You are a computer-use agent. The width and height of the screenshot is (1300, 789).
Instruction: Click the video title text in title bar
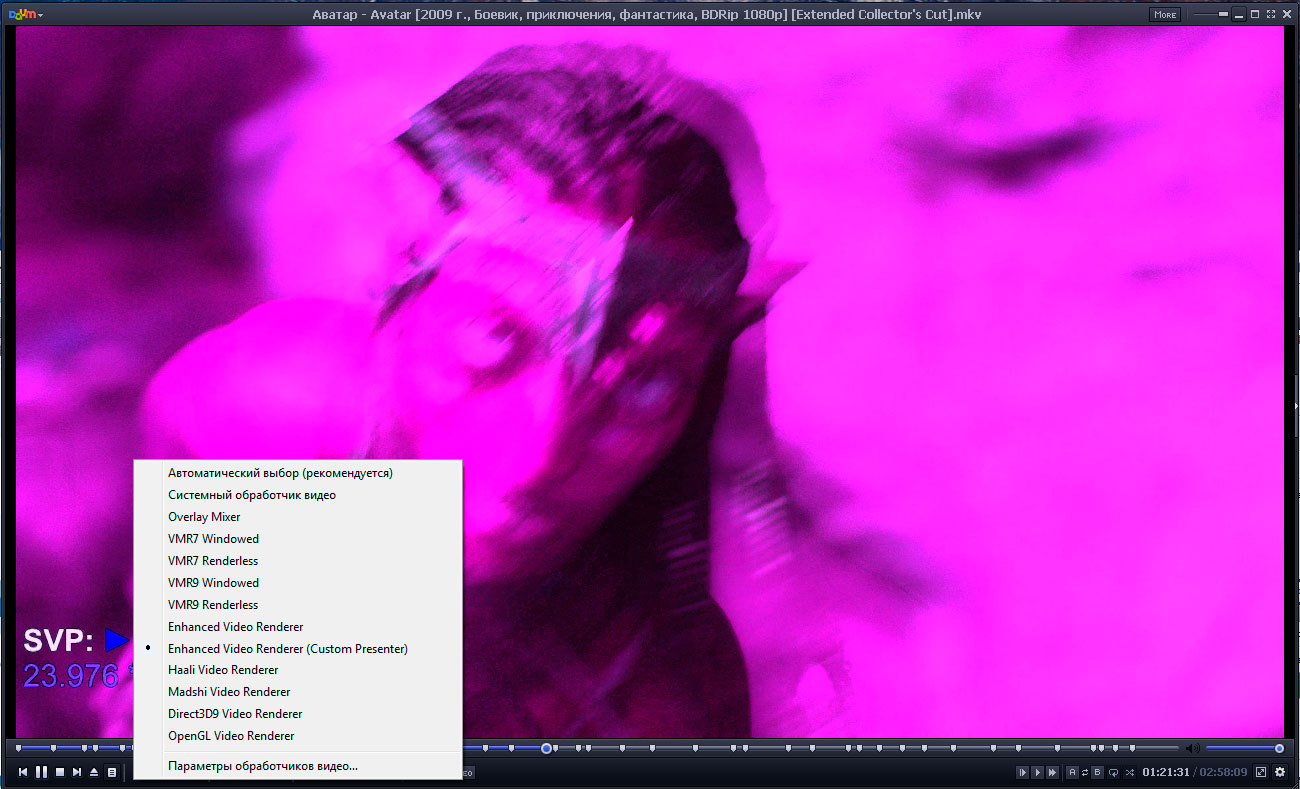(649, 14)
